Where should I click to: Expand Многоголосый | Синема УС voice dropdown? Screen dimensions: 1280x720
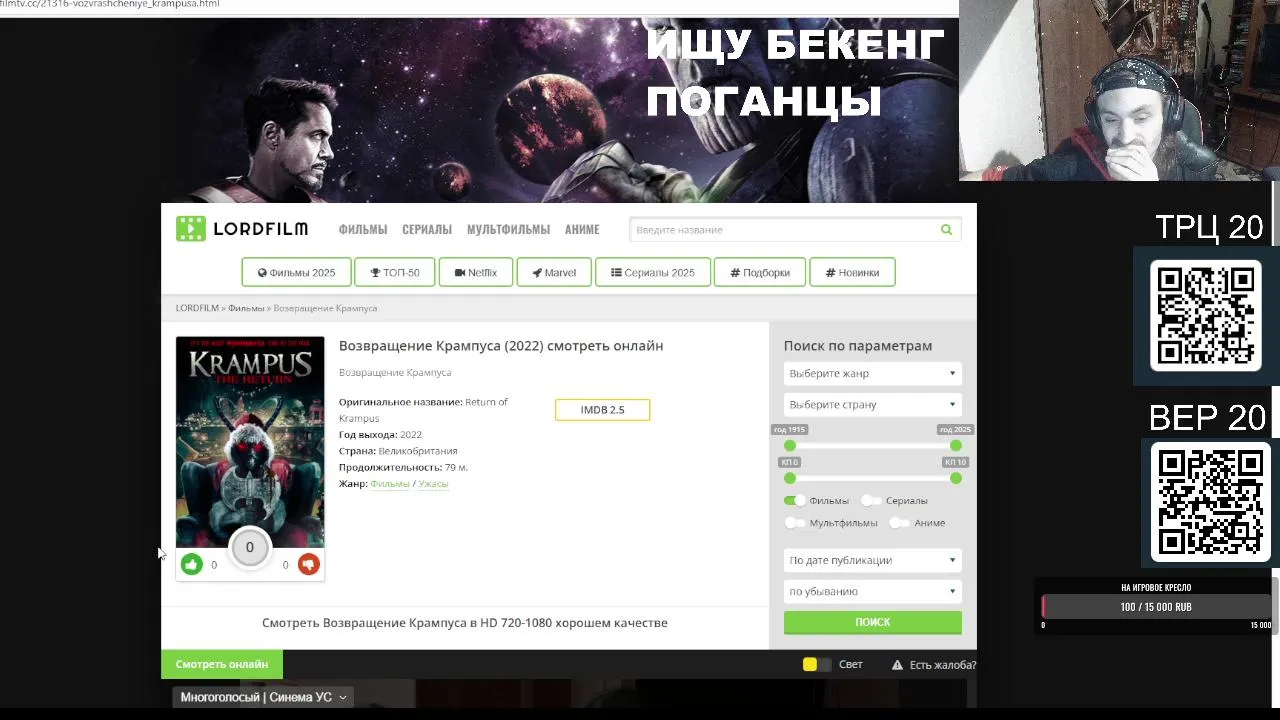264,697
